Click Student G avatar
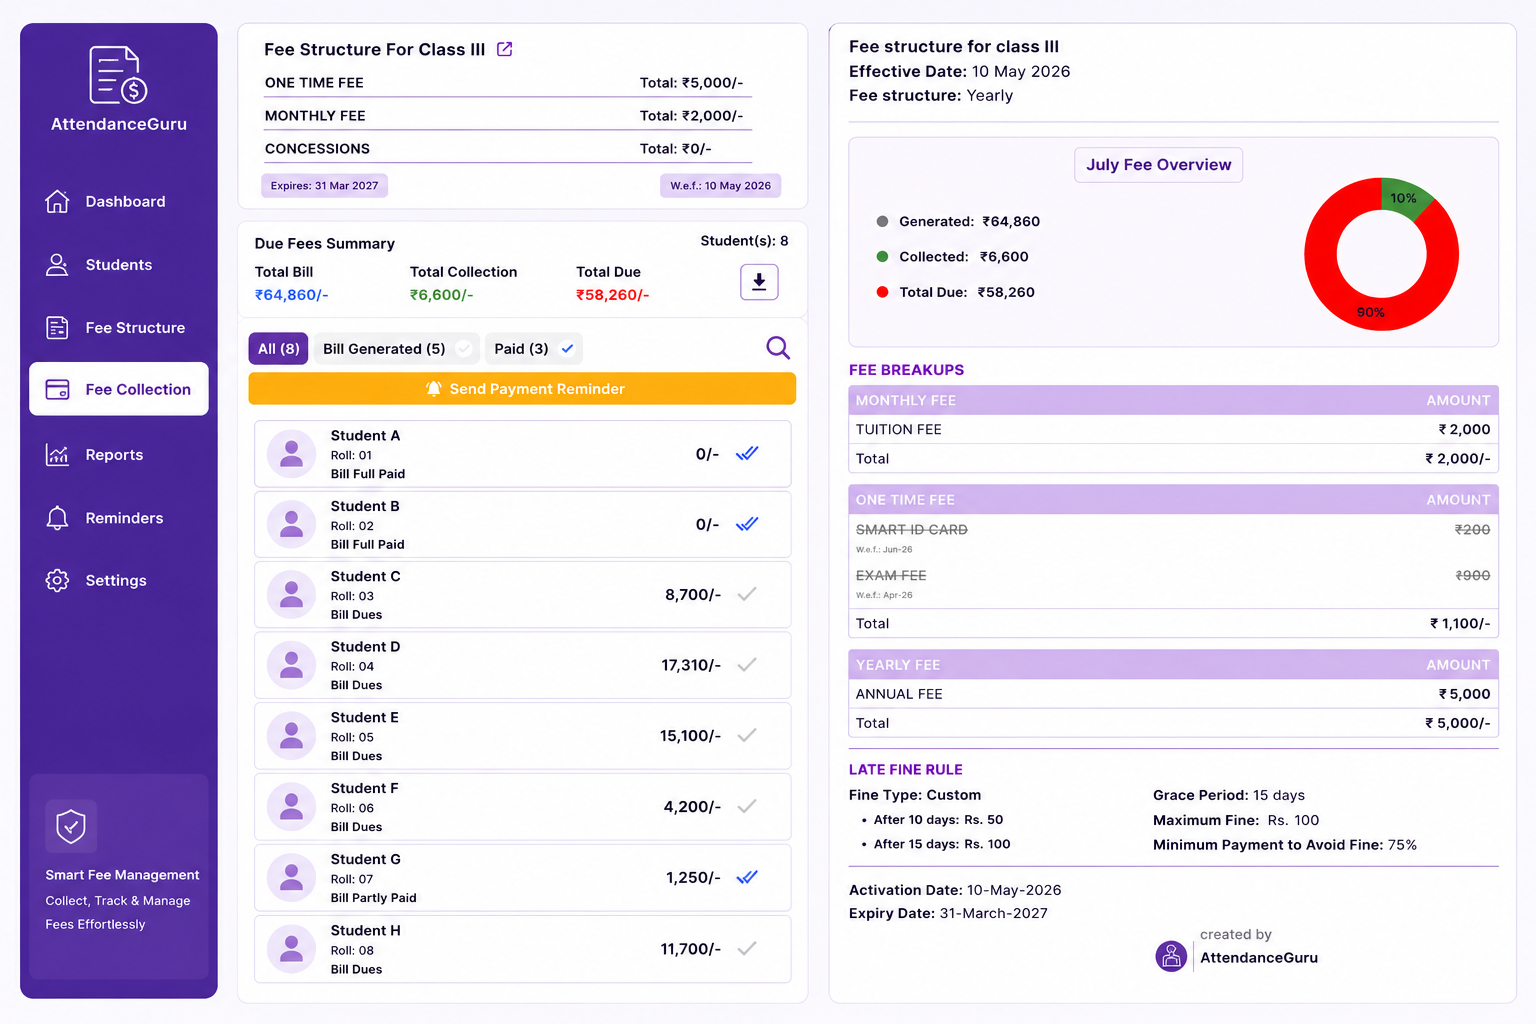The height and width of the screenshot is (1024, 1536). pos(292,878)
